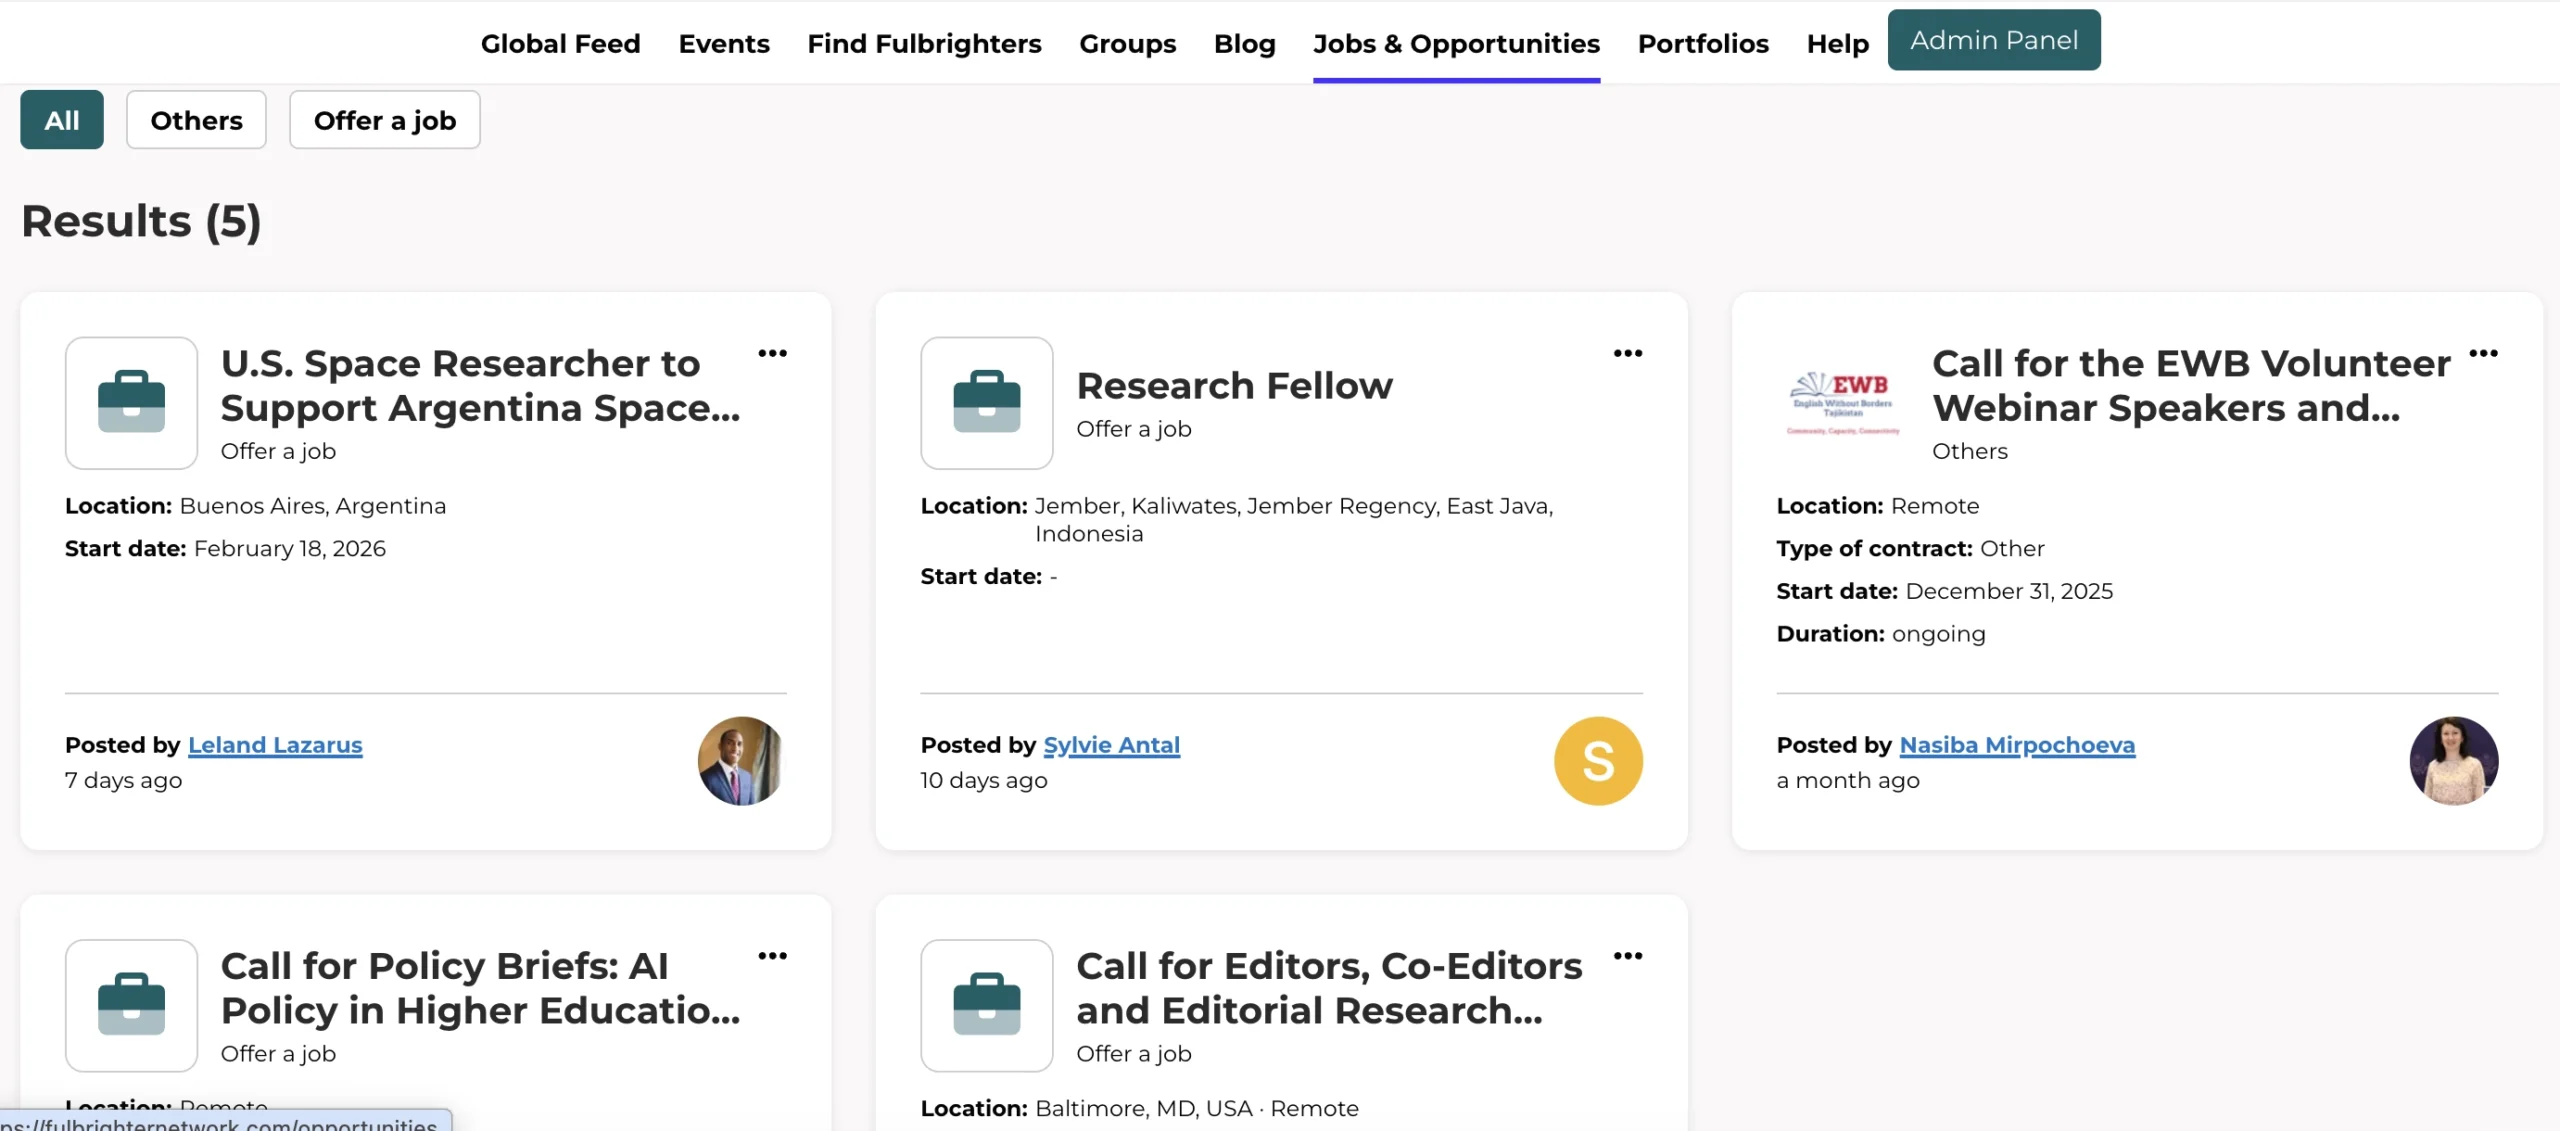2560x1131 pixels.
Task: Open Nasiba Mirpochoeva's profile photo
Action: click(x=2452, y=761)
